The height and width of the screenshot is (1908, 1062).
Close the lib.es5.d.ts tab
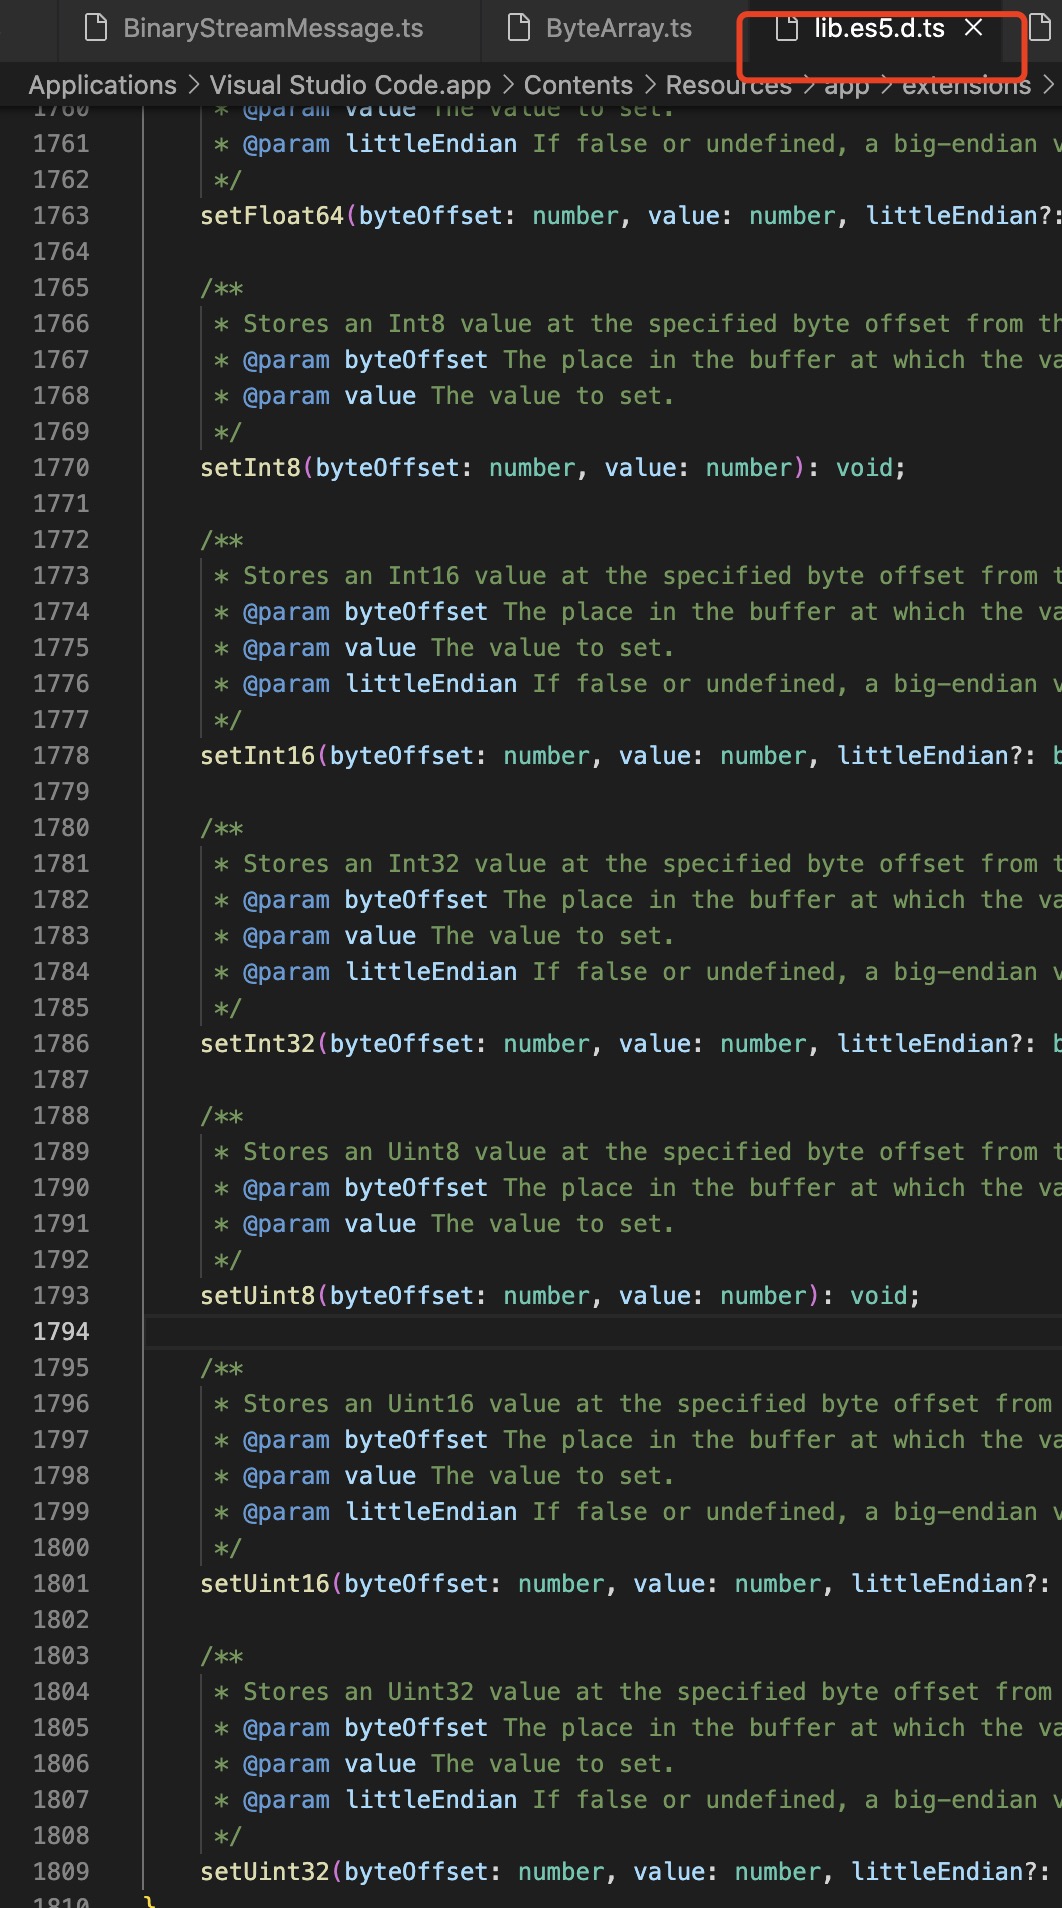974,28
